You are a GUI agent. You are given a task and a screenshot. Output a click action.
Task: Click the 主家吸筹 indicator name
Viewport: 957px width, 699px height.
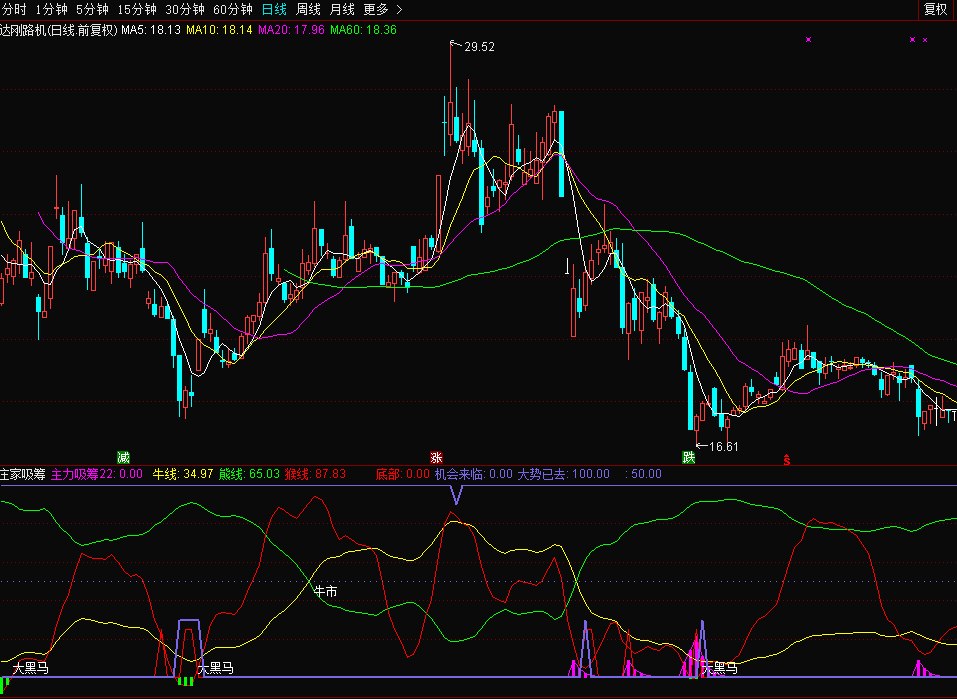[23, 473]
